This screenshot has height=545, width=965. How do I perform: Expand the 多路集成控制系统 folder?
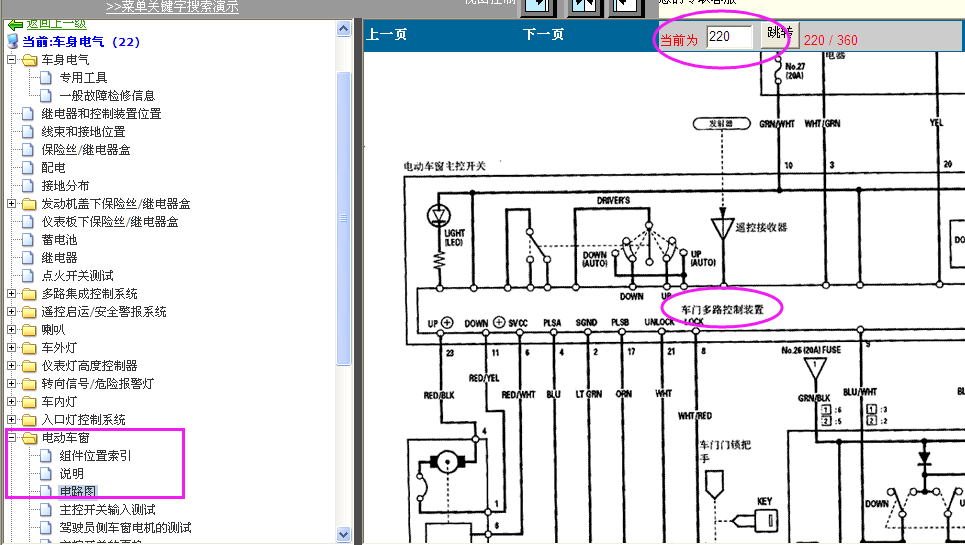11,293
